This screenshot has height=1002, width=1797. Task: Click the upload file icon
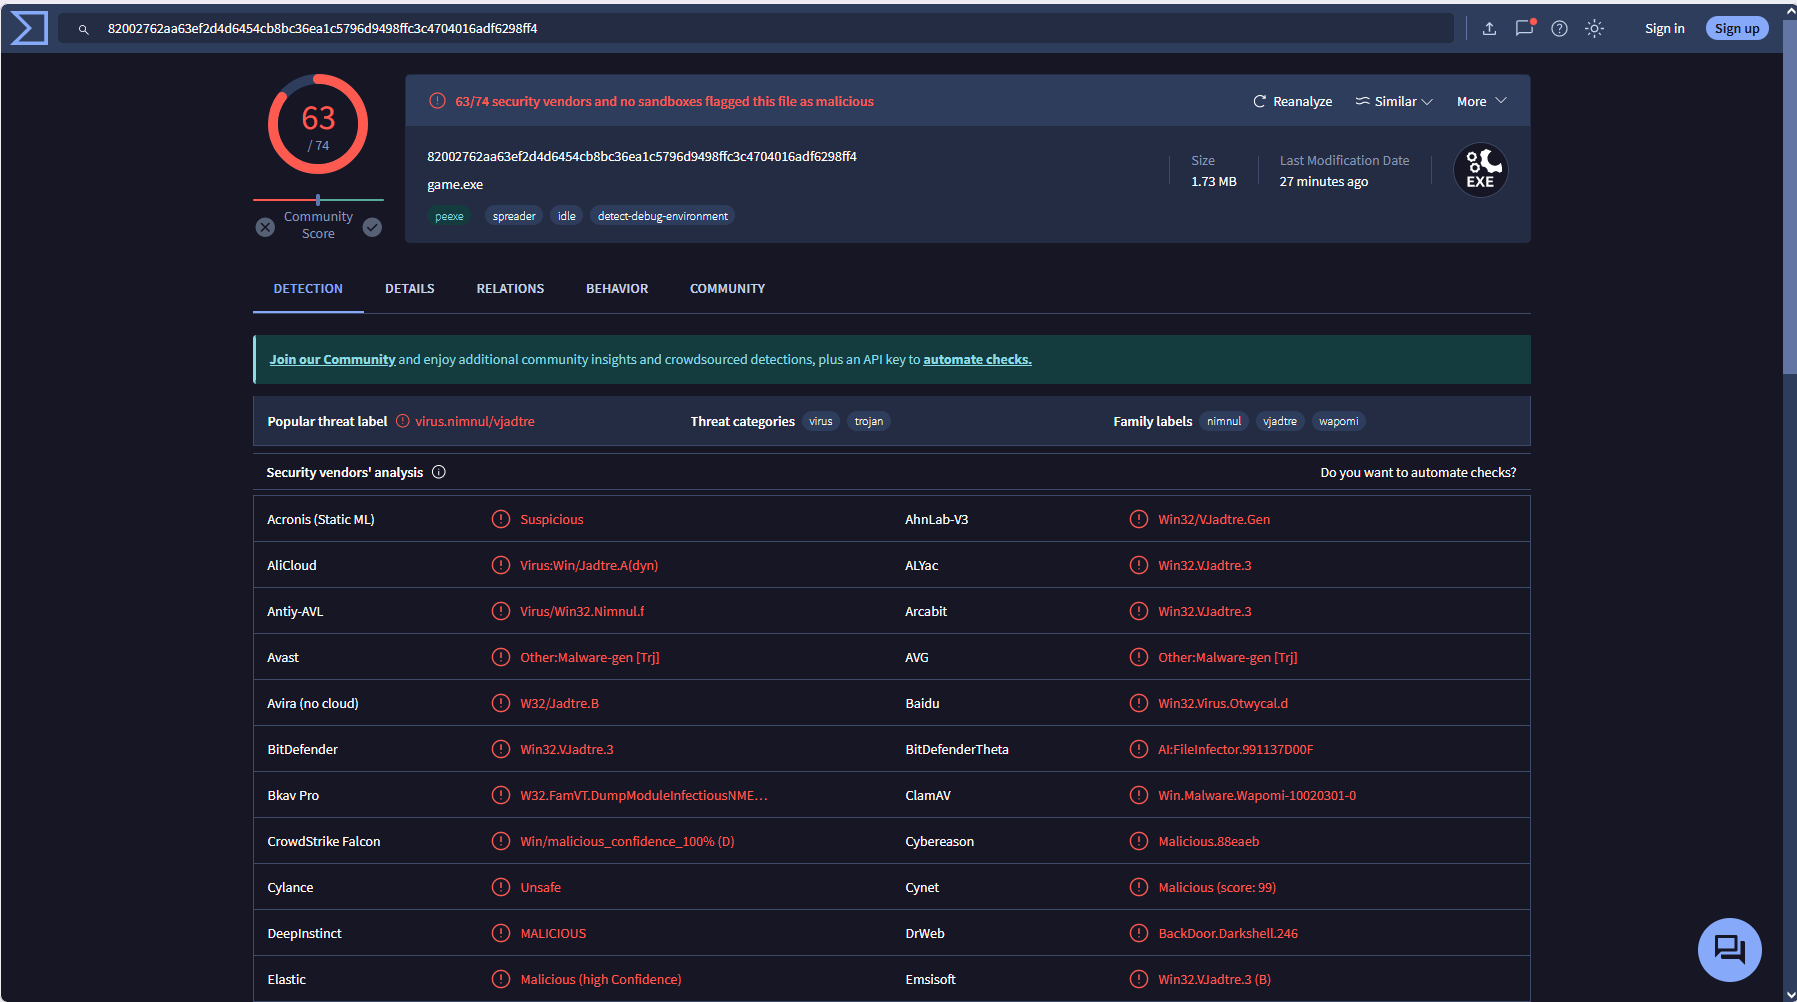[x=1489, y=28]
